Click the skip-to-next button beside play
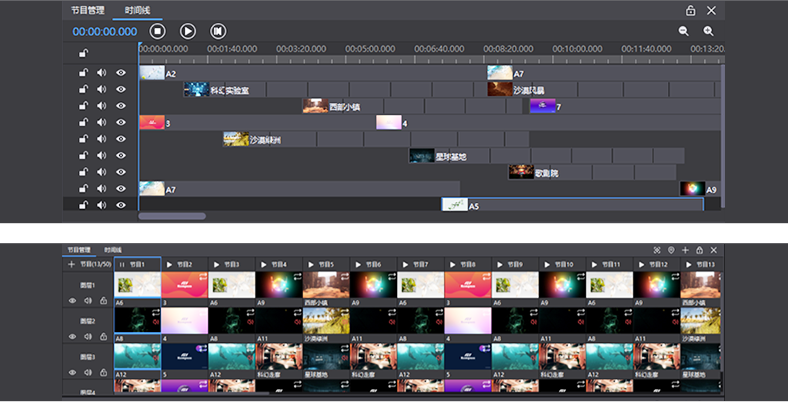Viewport: 788px width, 402px height. point(217,31)
